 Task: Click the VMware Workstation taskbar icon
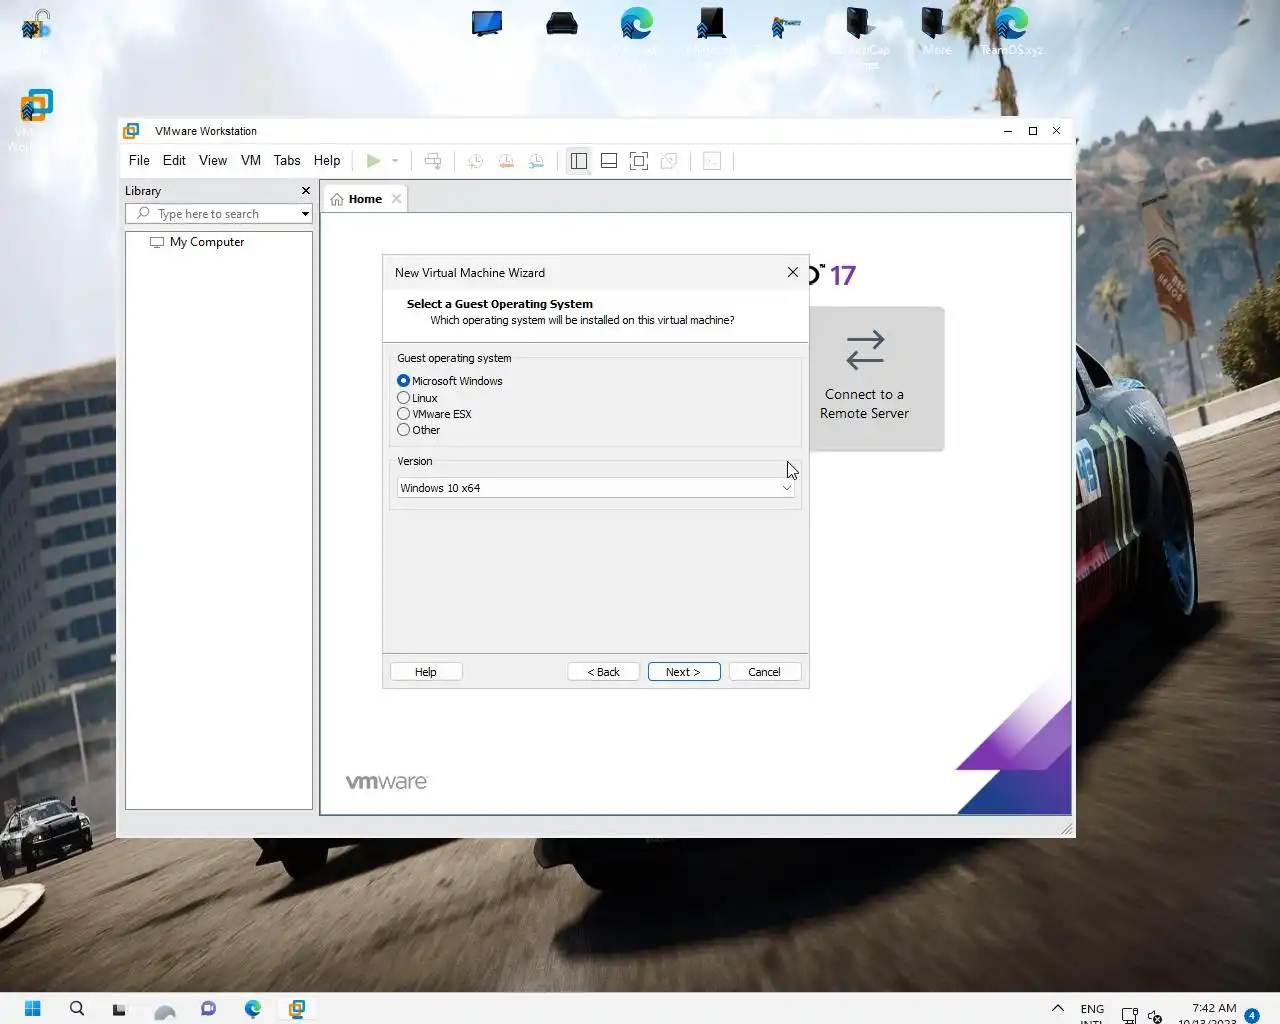(297, 1008)
